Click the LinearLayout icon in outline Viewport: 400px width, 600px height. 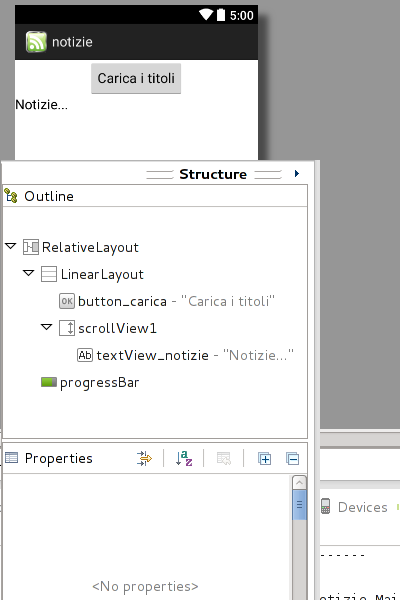tap(49, 274)
